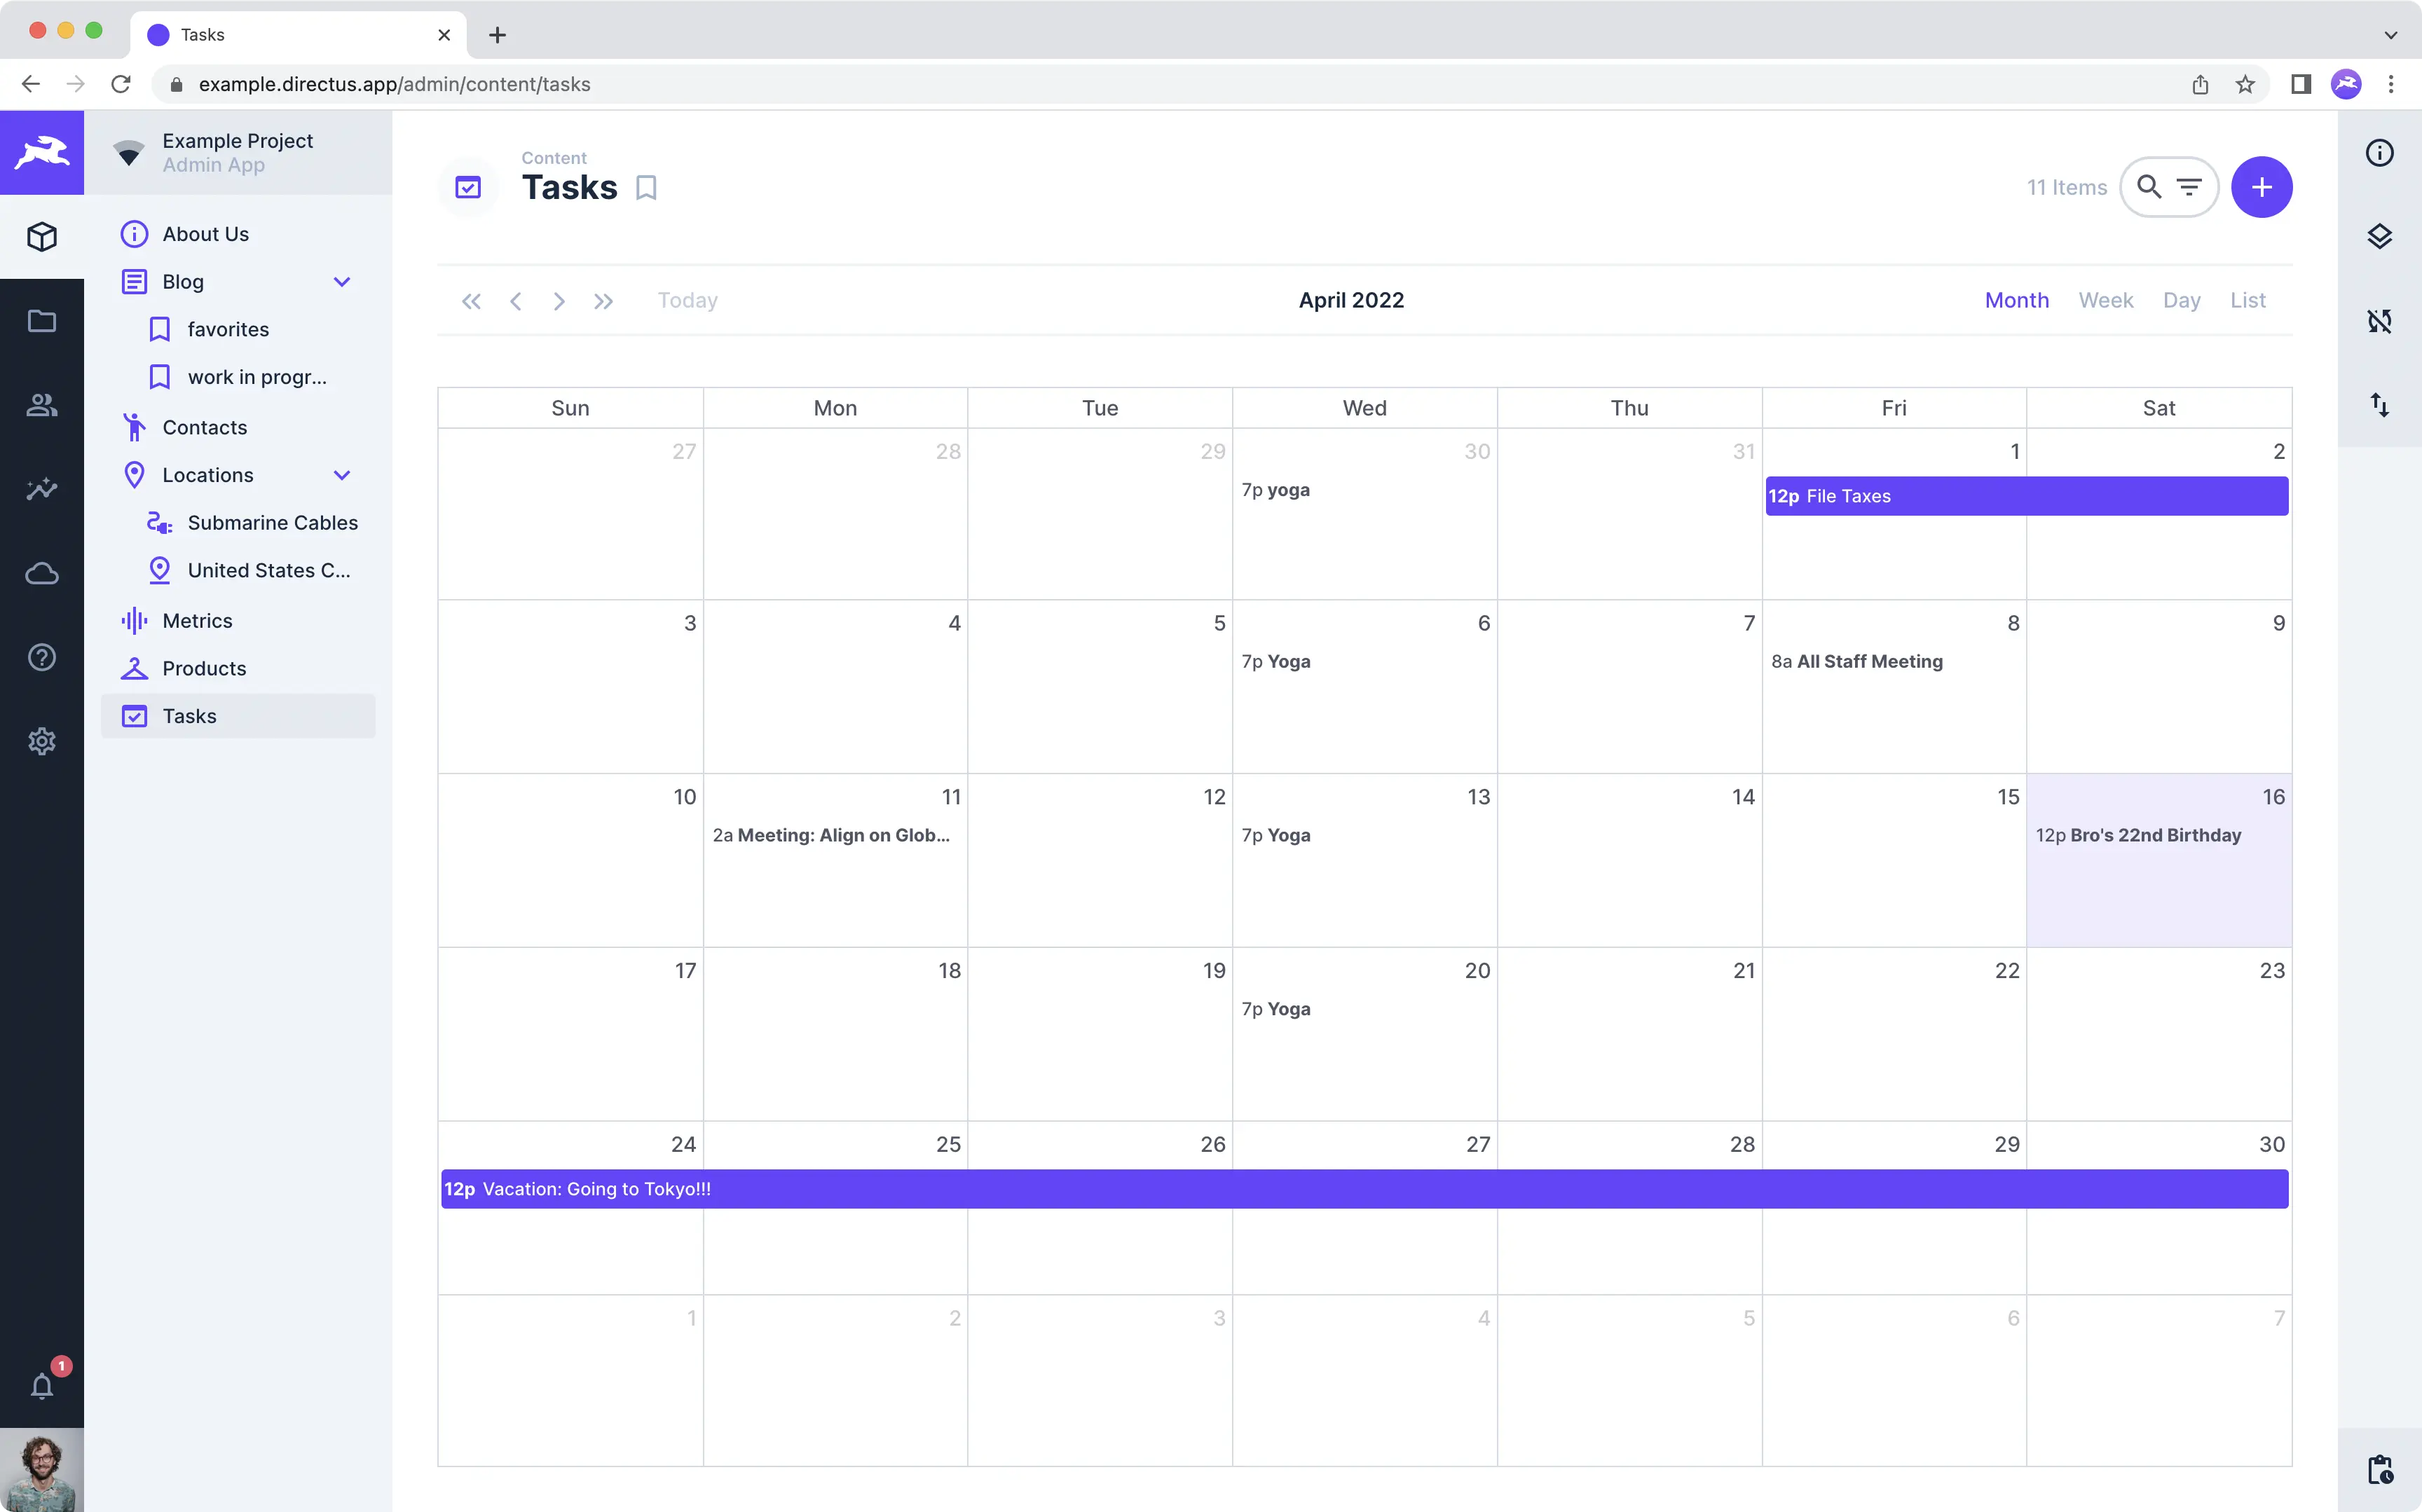Open the File Library folder icon

click(42, 321)
